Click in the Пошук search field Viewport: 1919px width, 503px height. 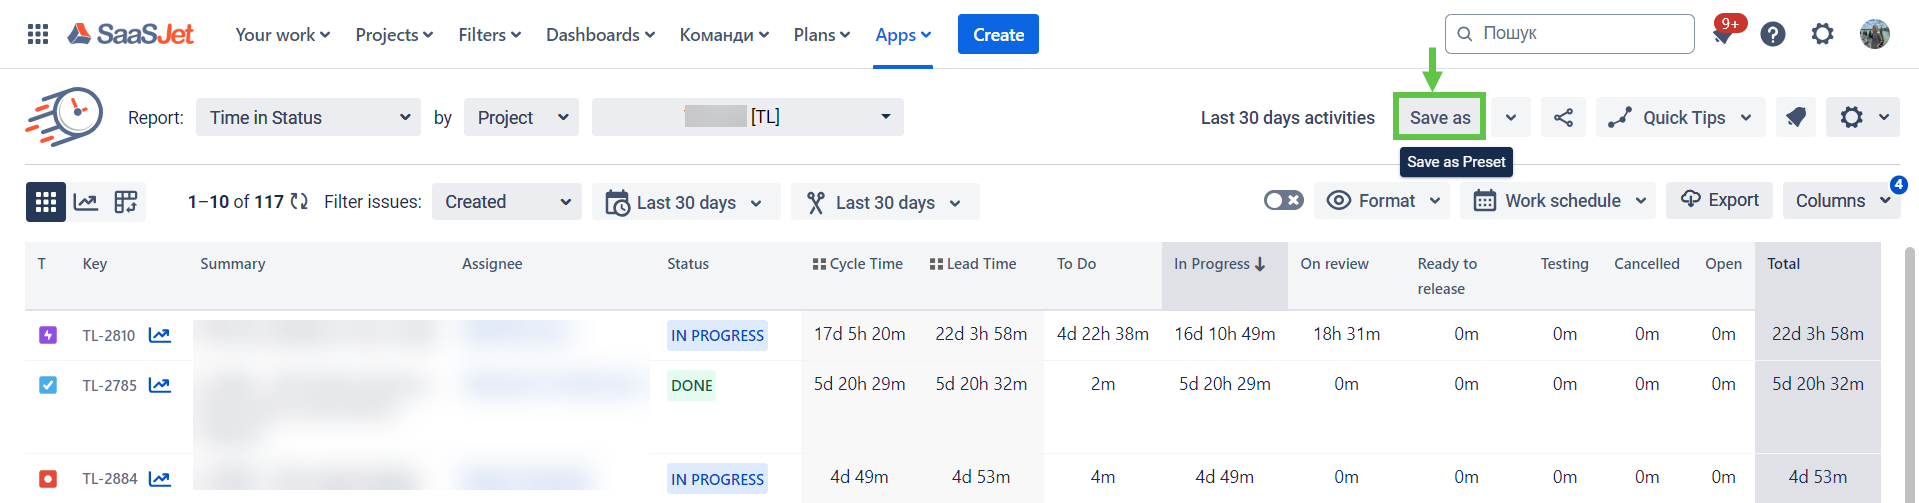click(1580, 34)
